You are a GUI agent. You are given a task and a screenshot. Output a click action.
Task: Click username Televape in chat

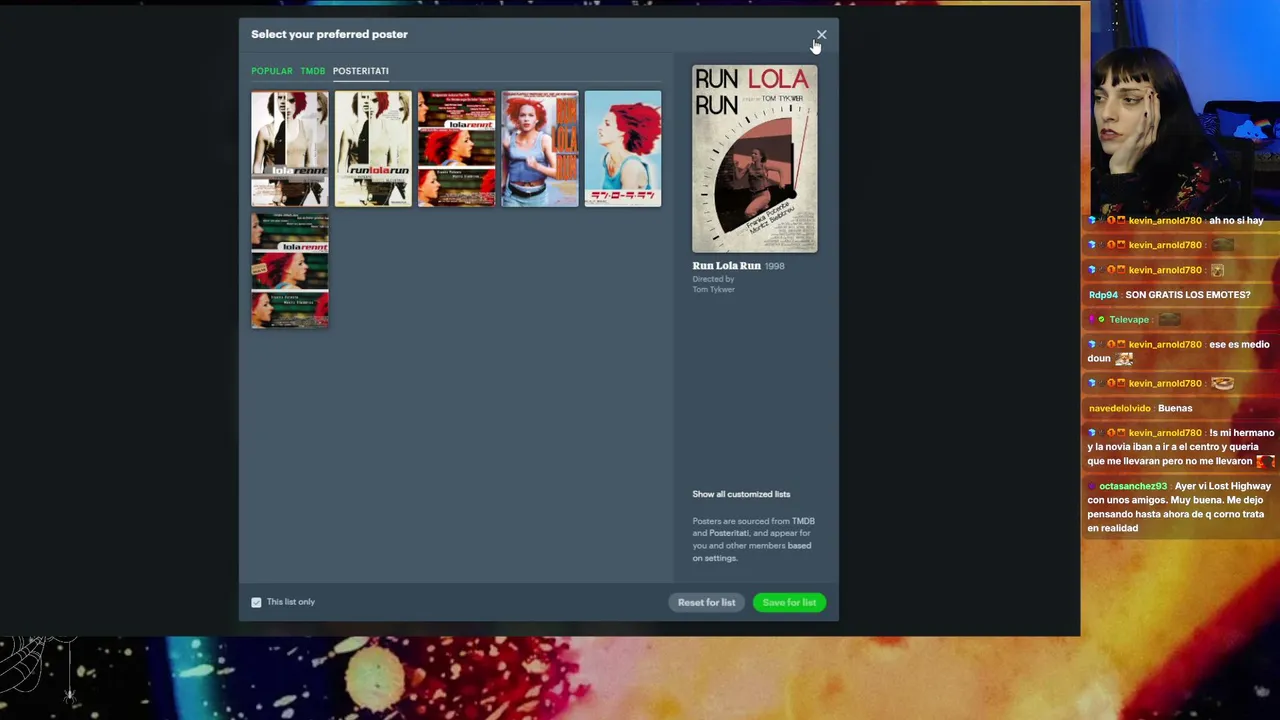1129,320
